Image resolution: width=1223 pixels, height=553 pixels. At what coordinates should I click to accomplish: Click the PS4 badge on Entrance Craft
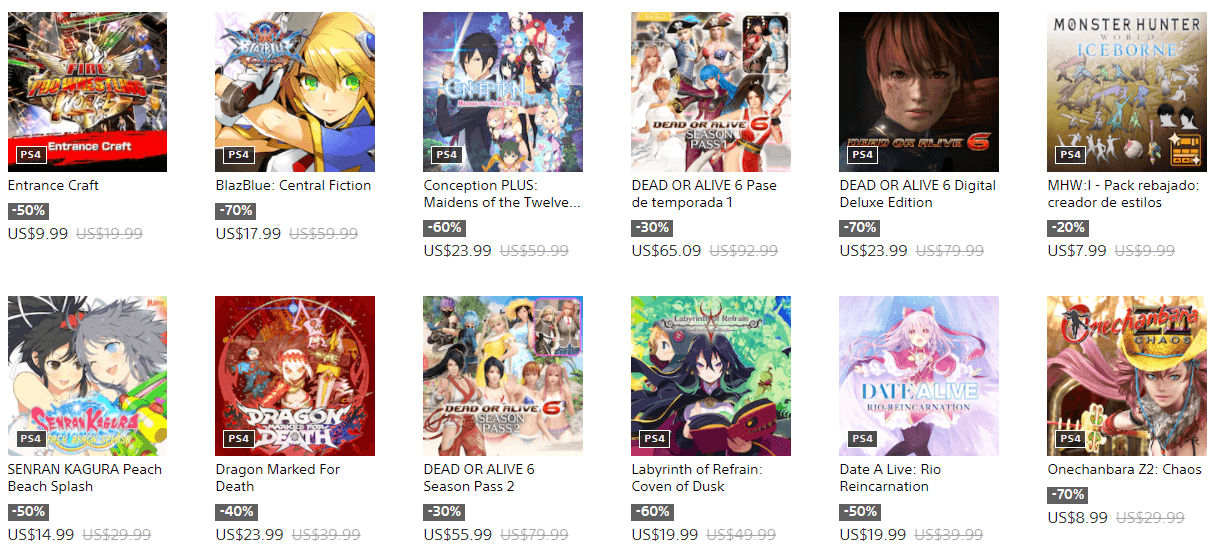point(30,155)
